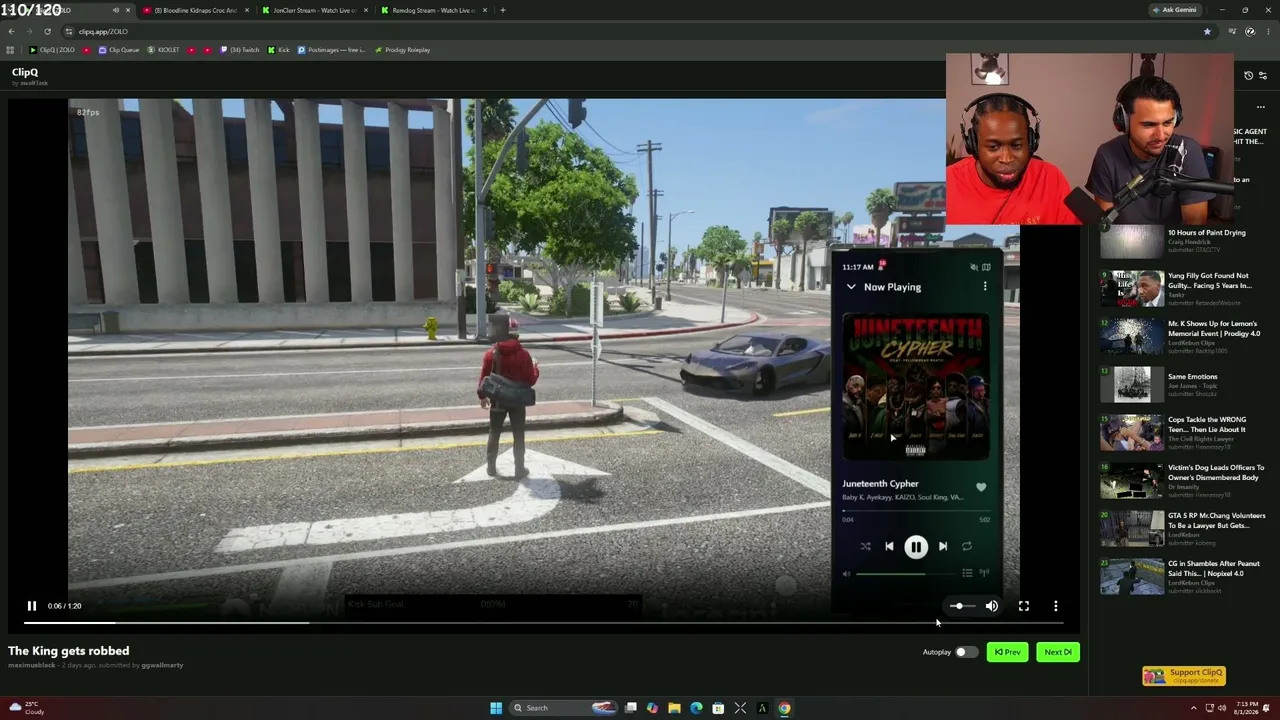Open the ClipQ | ZOLO bookmark
Screen dimensions: 1280x720
[52, 50]
